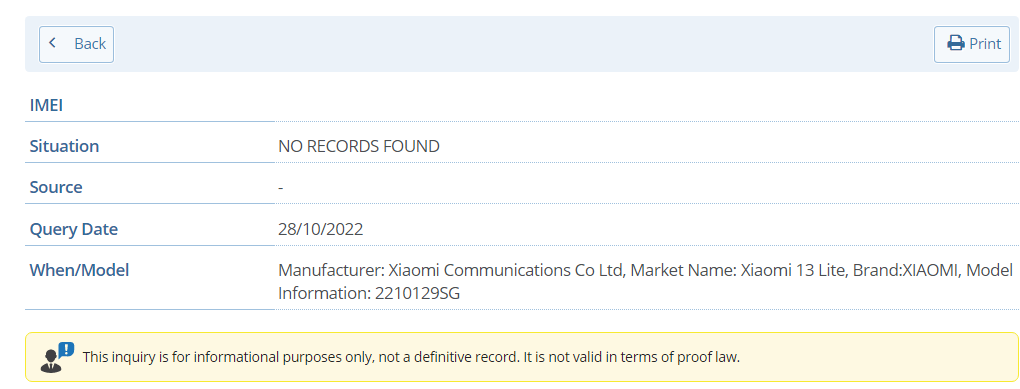The width and height of the screenshot is (1020, 389).
Task: Select the IMEI row label
Action: (46, 105)
